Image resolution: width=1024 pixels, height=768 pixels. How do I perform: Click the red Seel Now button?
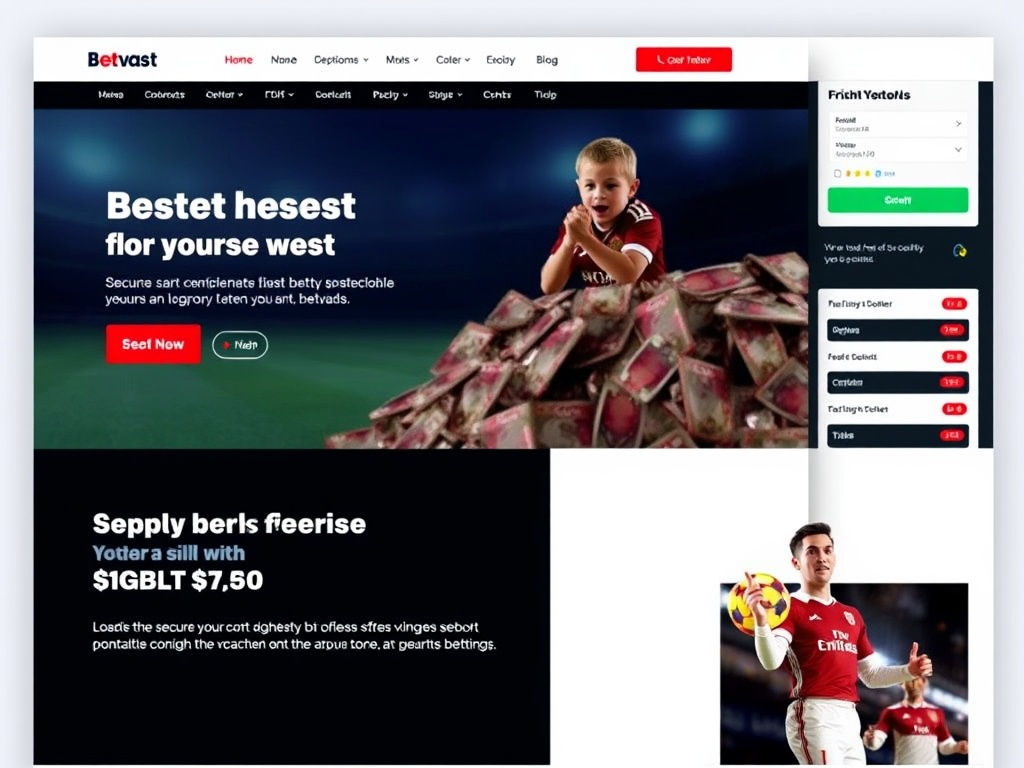coord(153,344)
